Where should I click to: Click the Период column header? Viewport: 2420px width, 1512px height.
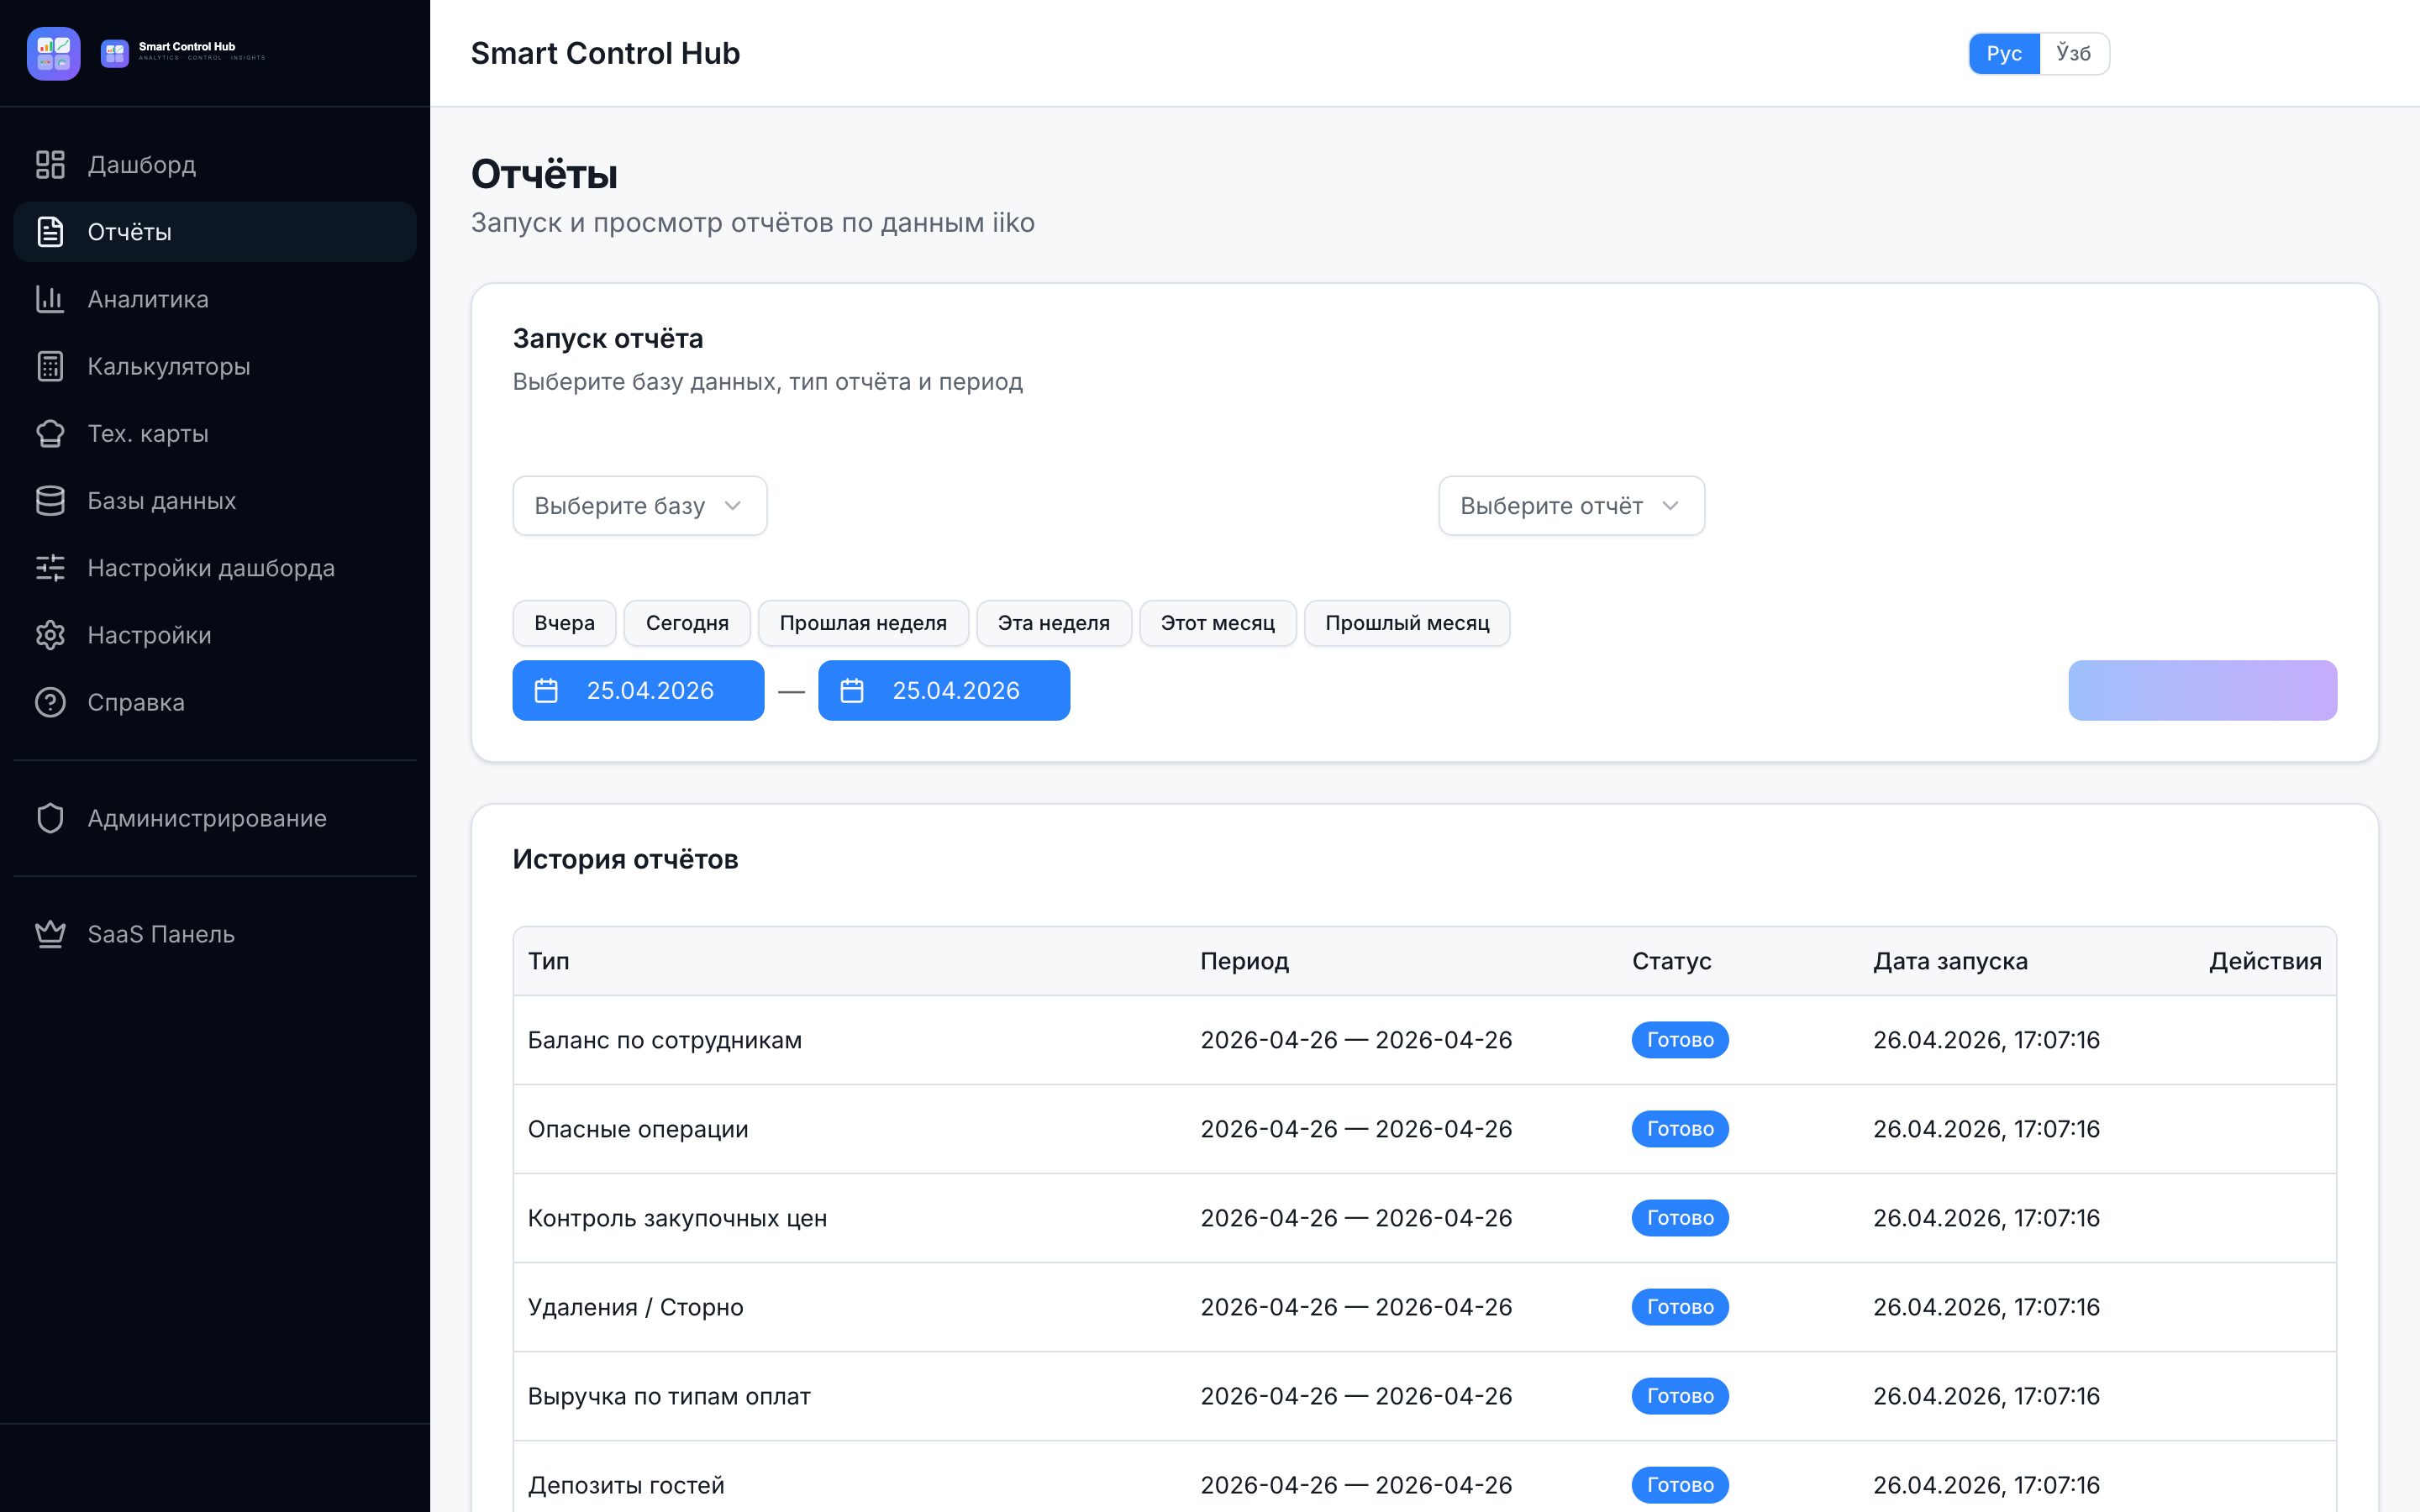coord(1244,961)
